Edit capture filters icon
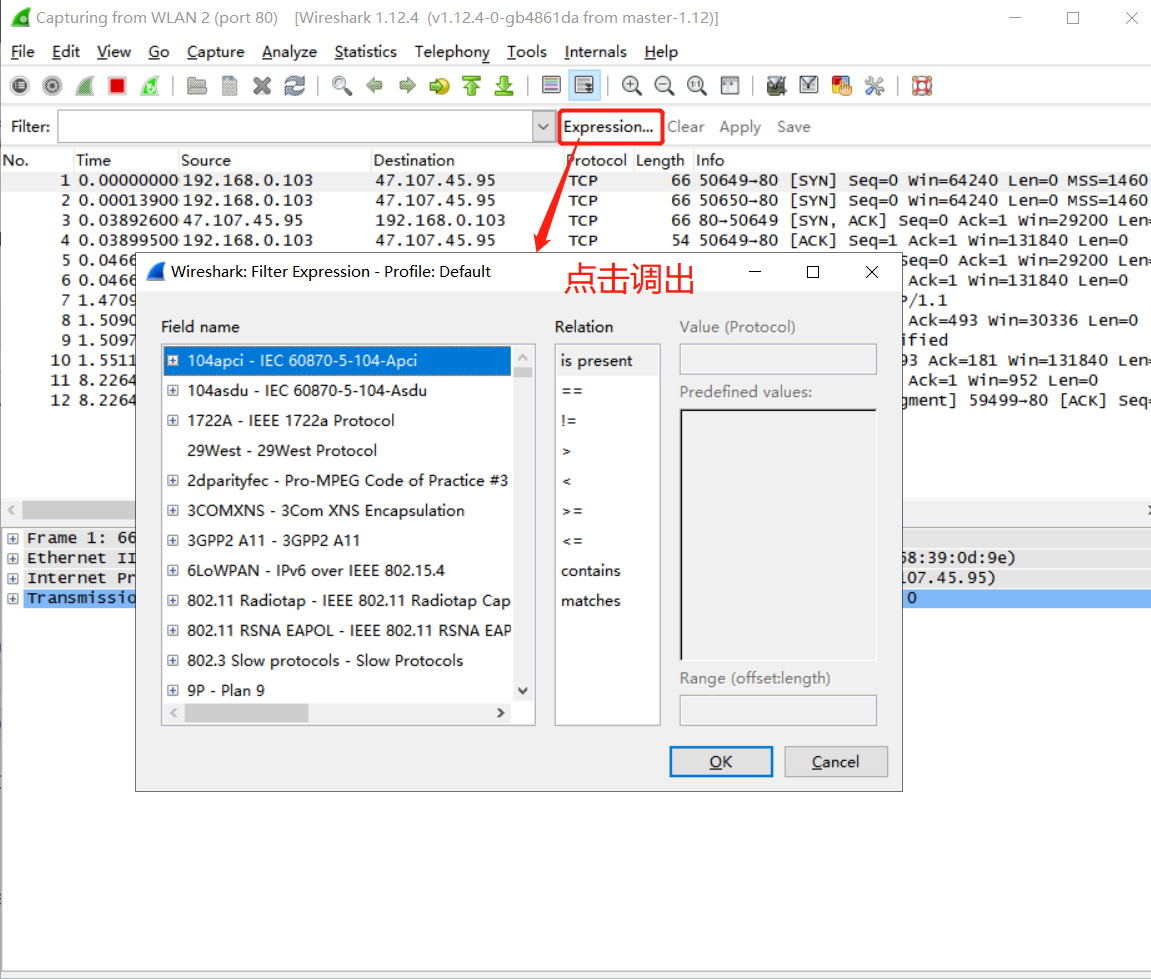1151x979 pixels. [776, 86]
